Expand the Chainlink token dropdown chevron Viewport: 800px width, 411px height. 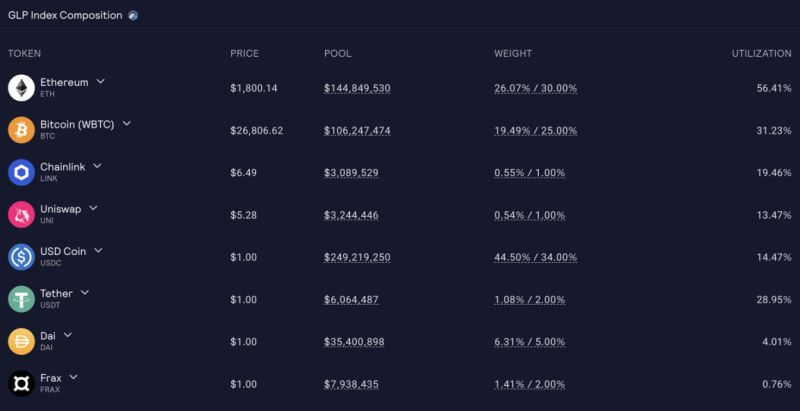click(97, 166)
